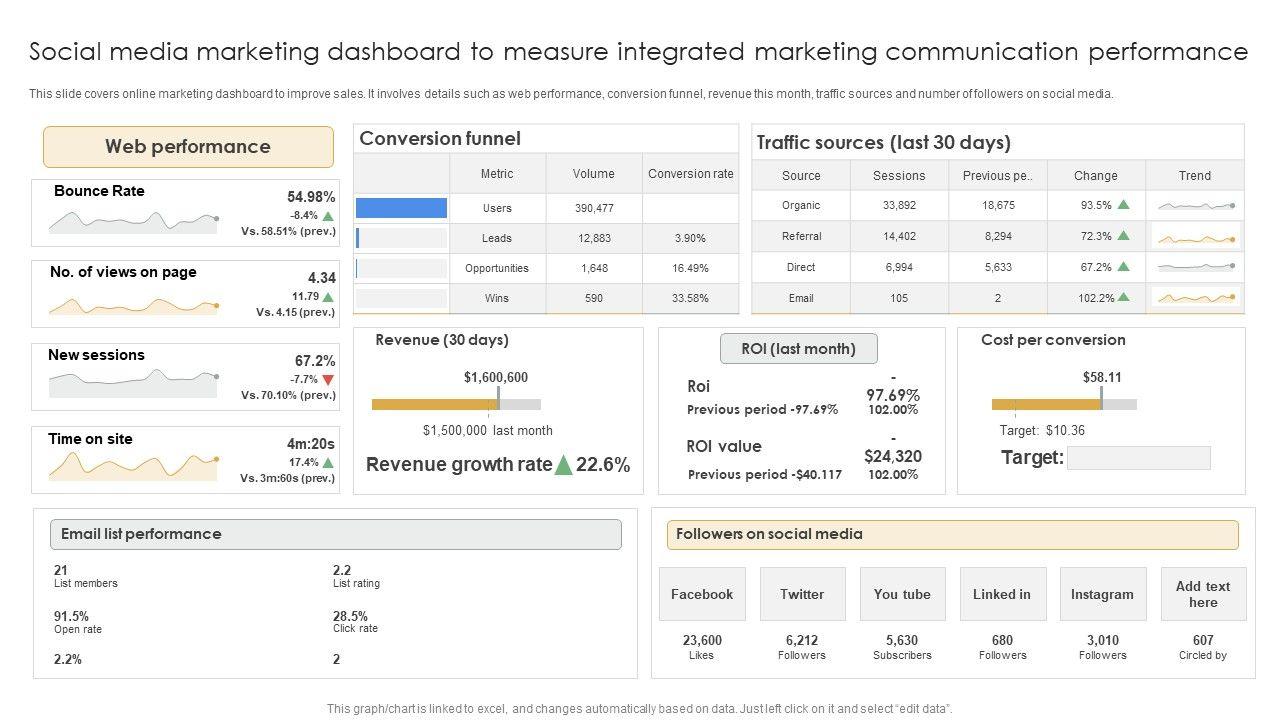Click the Revenue 30 days progress bar
Viewport: 1280px width, 720px height.
456,405
